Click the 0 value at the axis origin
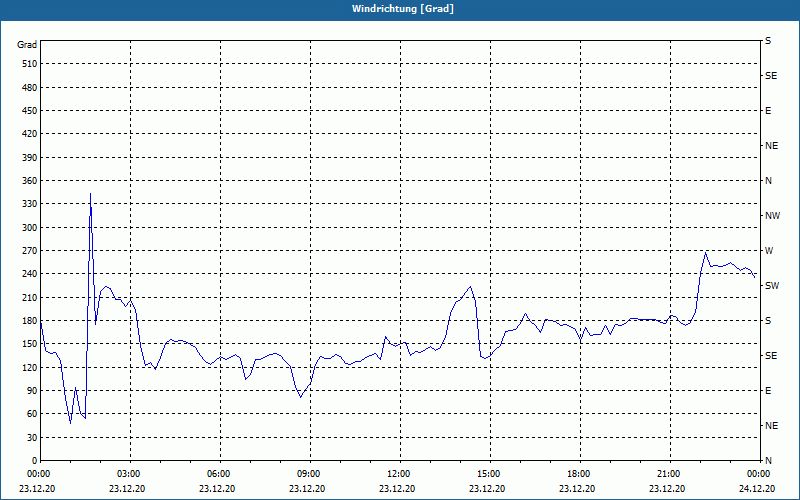 pyautogui.click(x=35, y=461)
